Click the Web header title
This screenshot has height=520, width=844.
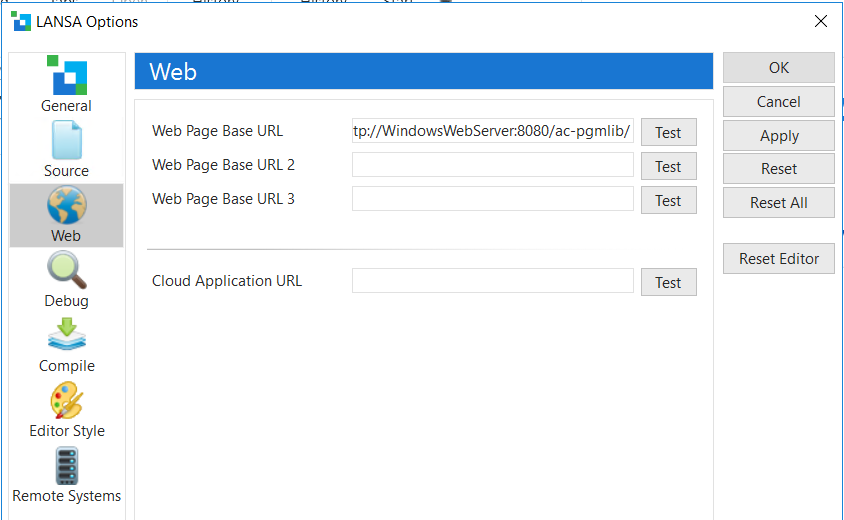click(173, 72)
